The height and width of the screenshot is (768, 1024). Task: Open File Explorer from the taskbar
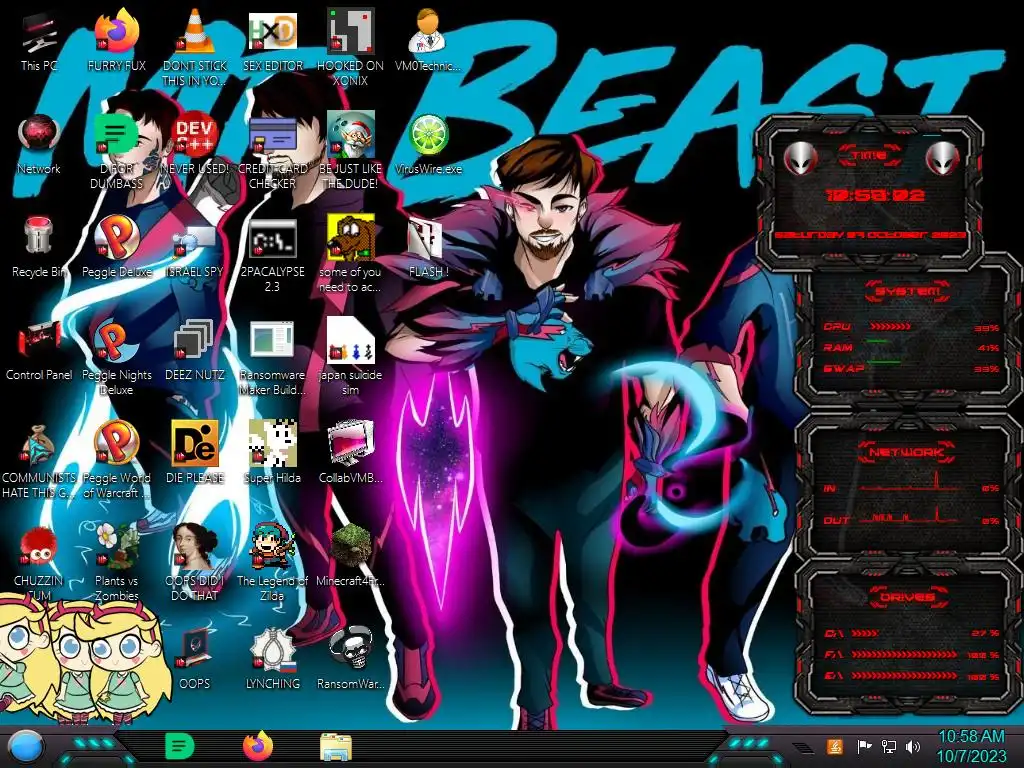point(336,747)
